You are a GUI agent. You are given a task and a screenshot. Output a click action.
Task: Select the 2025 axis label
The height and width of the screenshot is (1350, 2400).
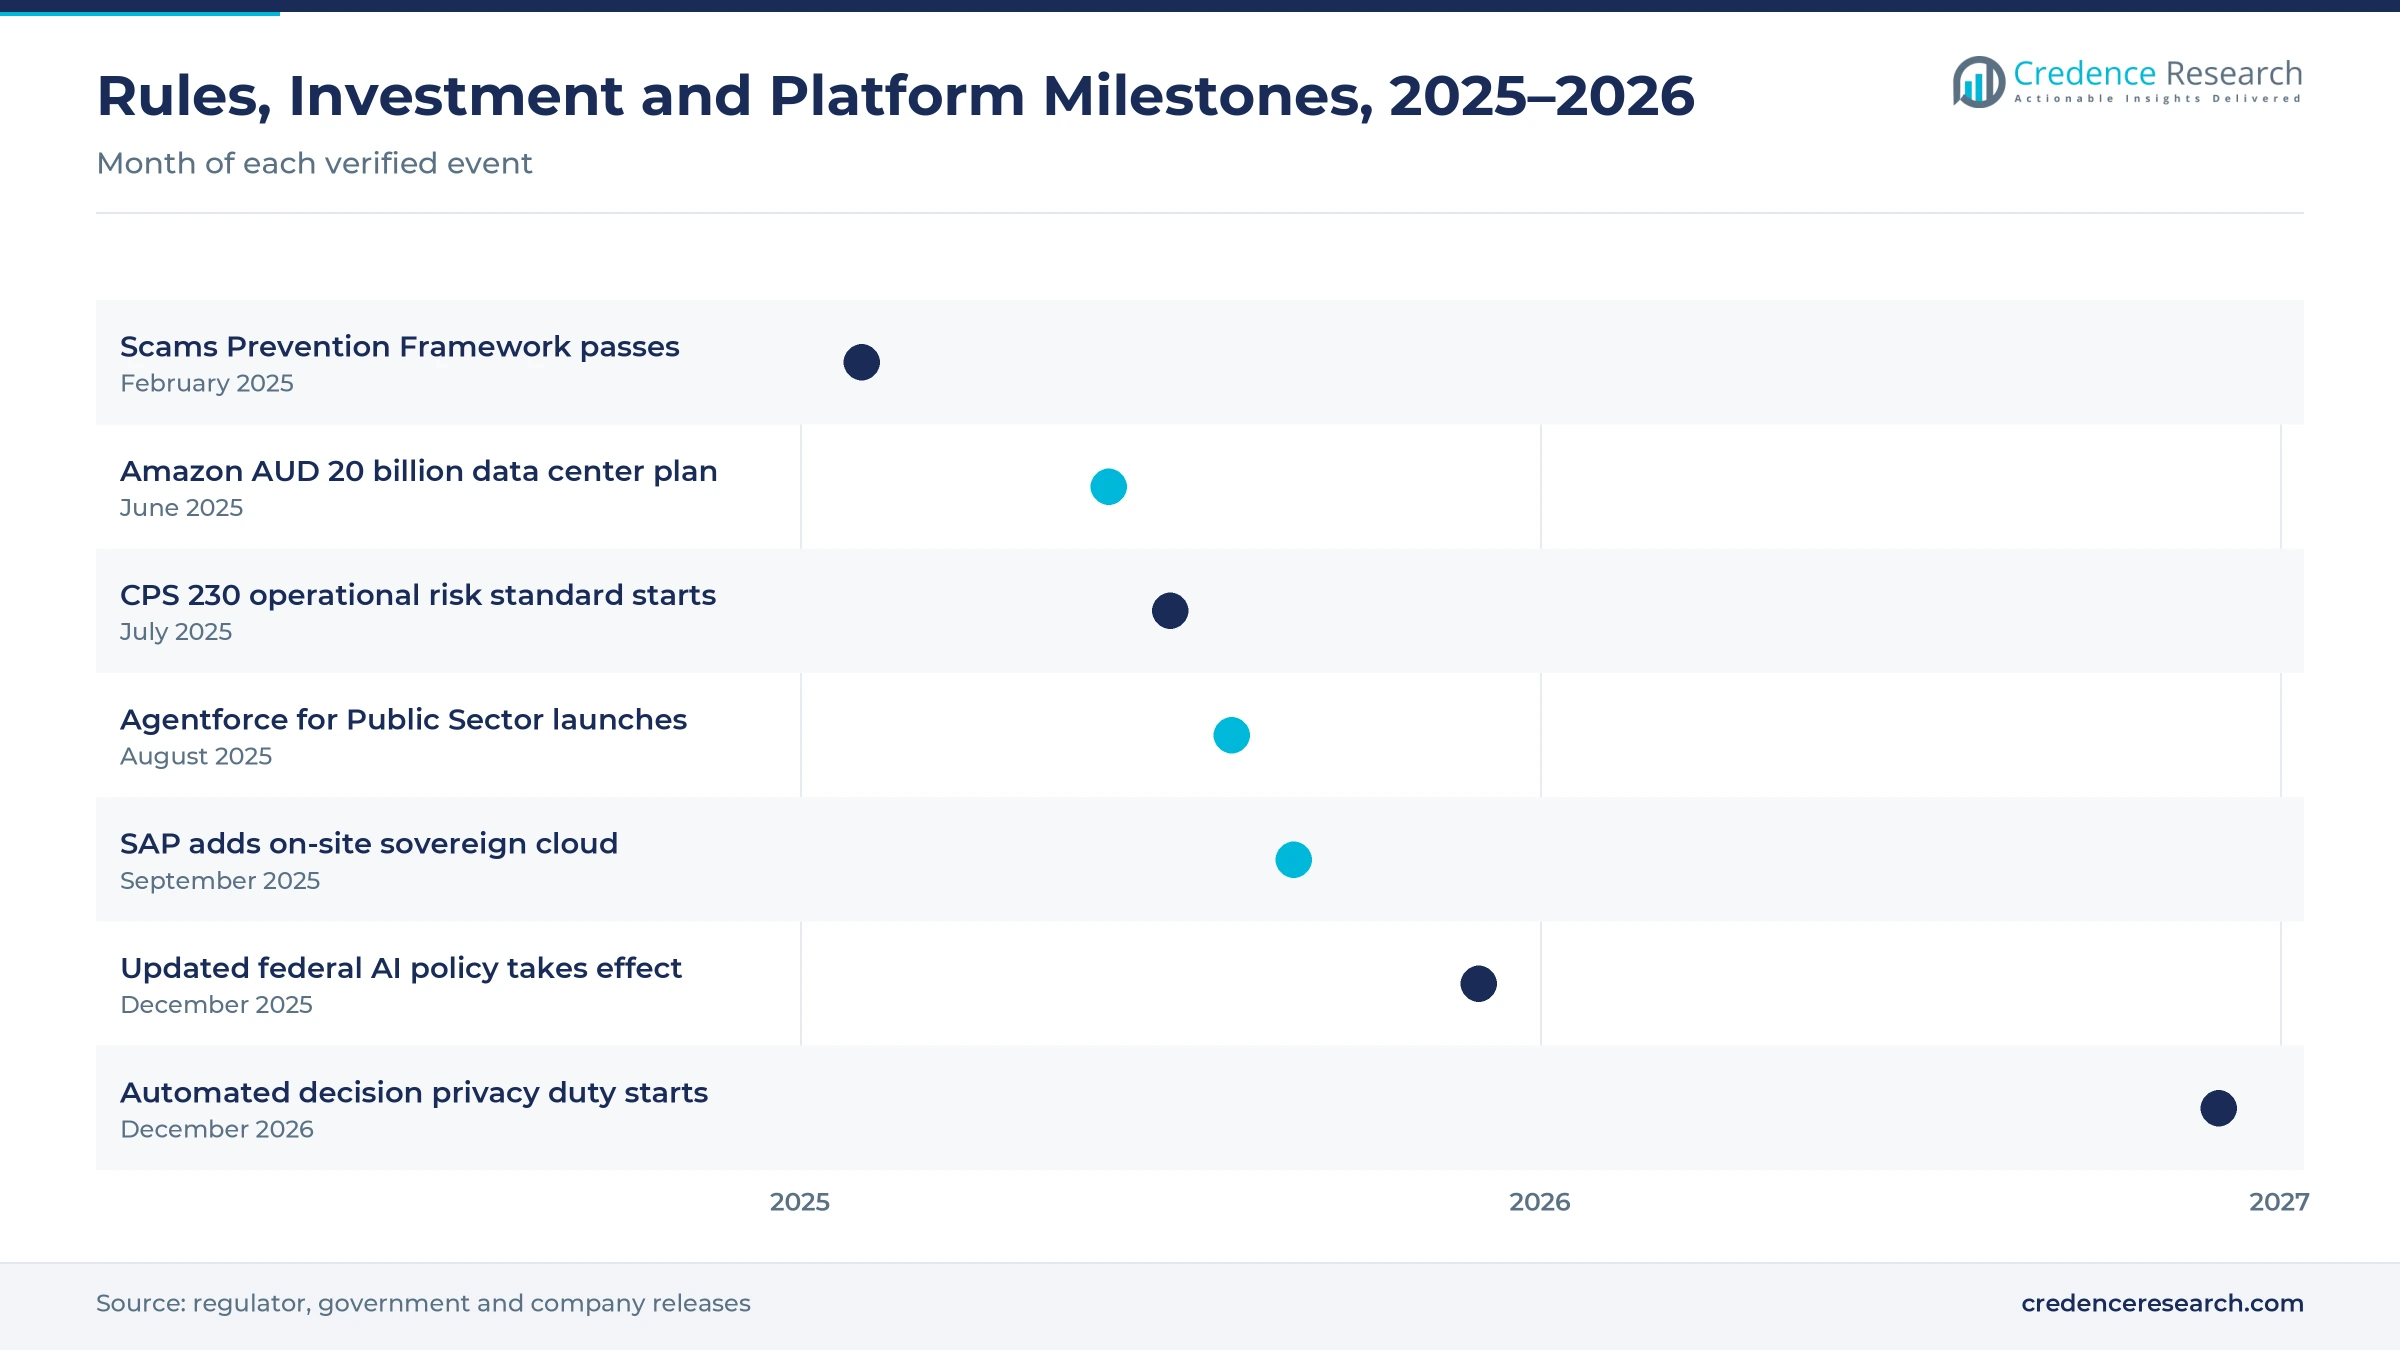tap(800, 1202)
